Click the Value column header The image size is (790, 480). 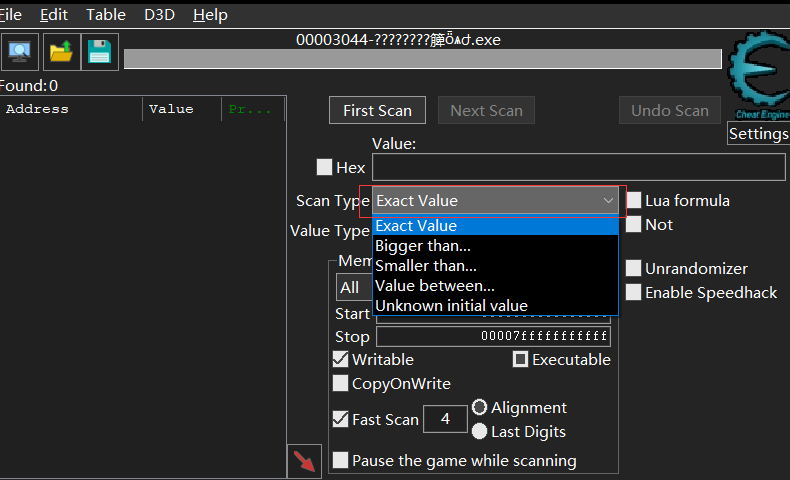click(x=182, y=109)
